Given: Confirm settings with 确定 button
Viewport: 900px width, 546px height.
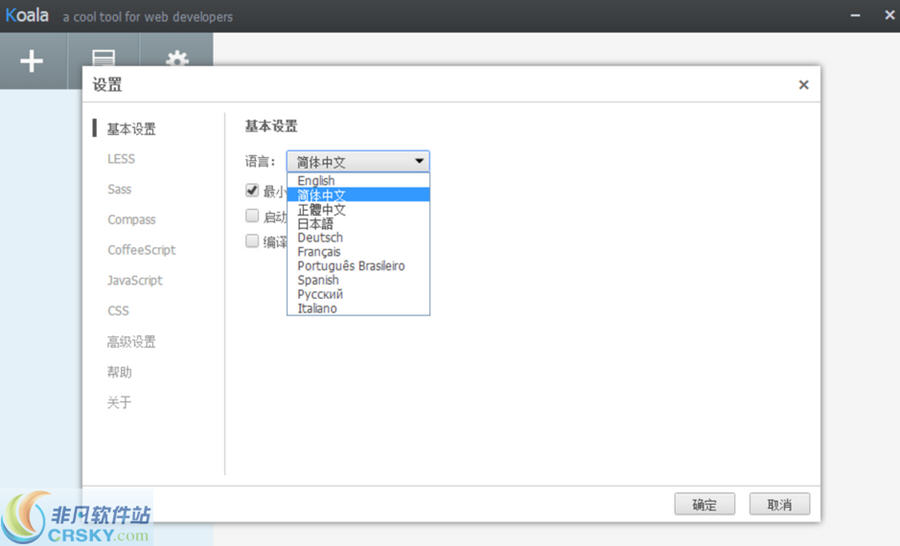Looking at the screenshot, I should click(704, 504).
